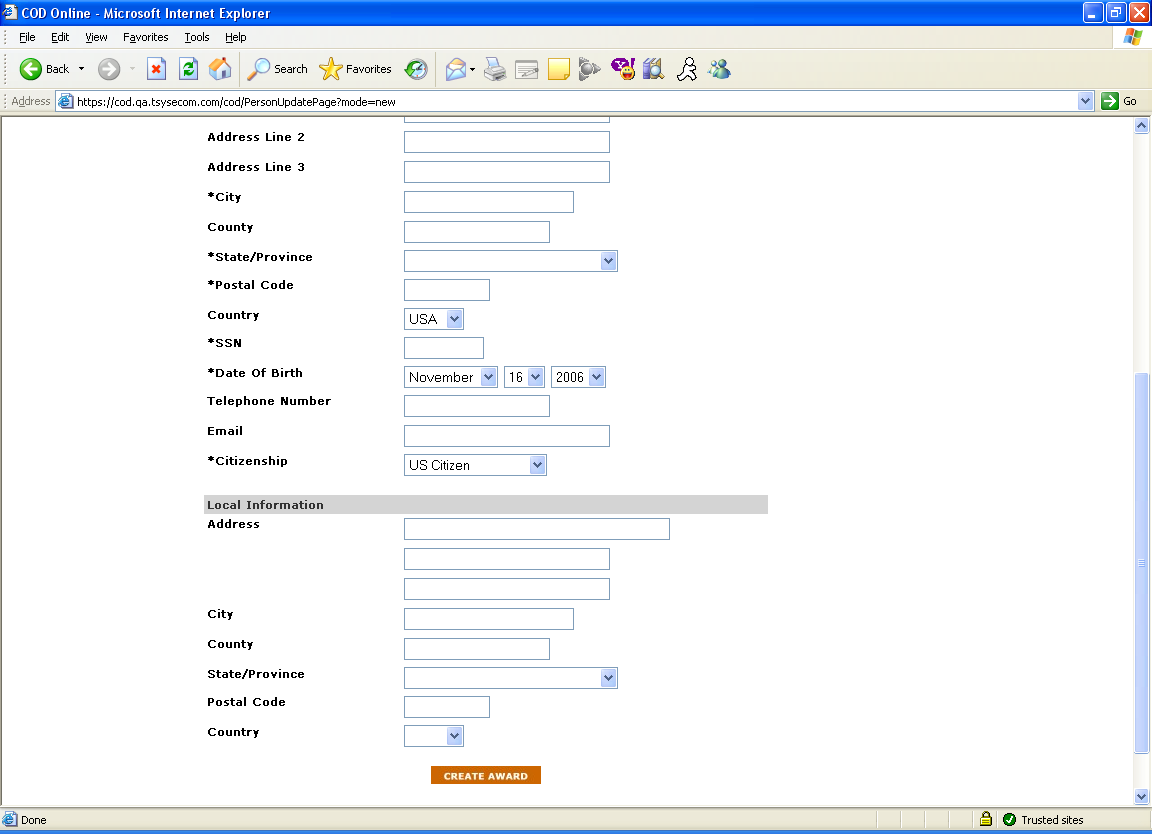The image size is (1152, 834).
Task: Open the Mail toolbar icon
Action: (x=456, y=69)
